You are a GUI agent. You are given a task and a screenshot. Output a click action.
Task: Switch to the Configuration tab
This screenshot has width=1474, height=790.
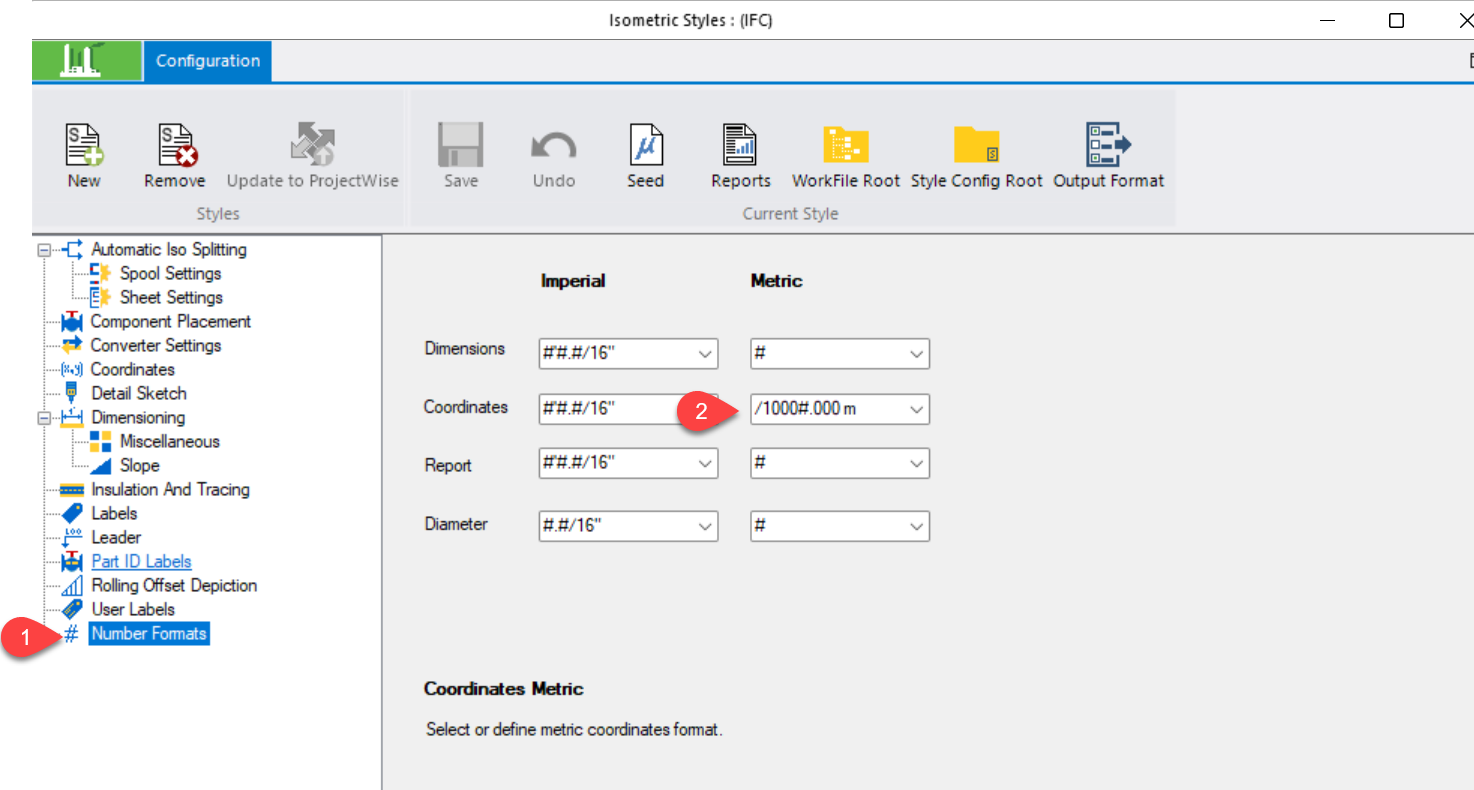(207, 61)
